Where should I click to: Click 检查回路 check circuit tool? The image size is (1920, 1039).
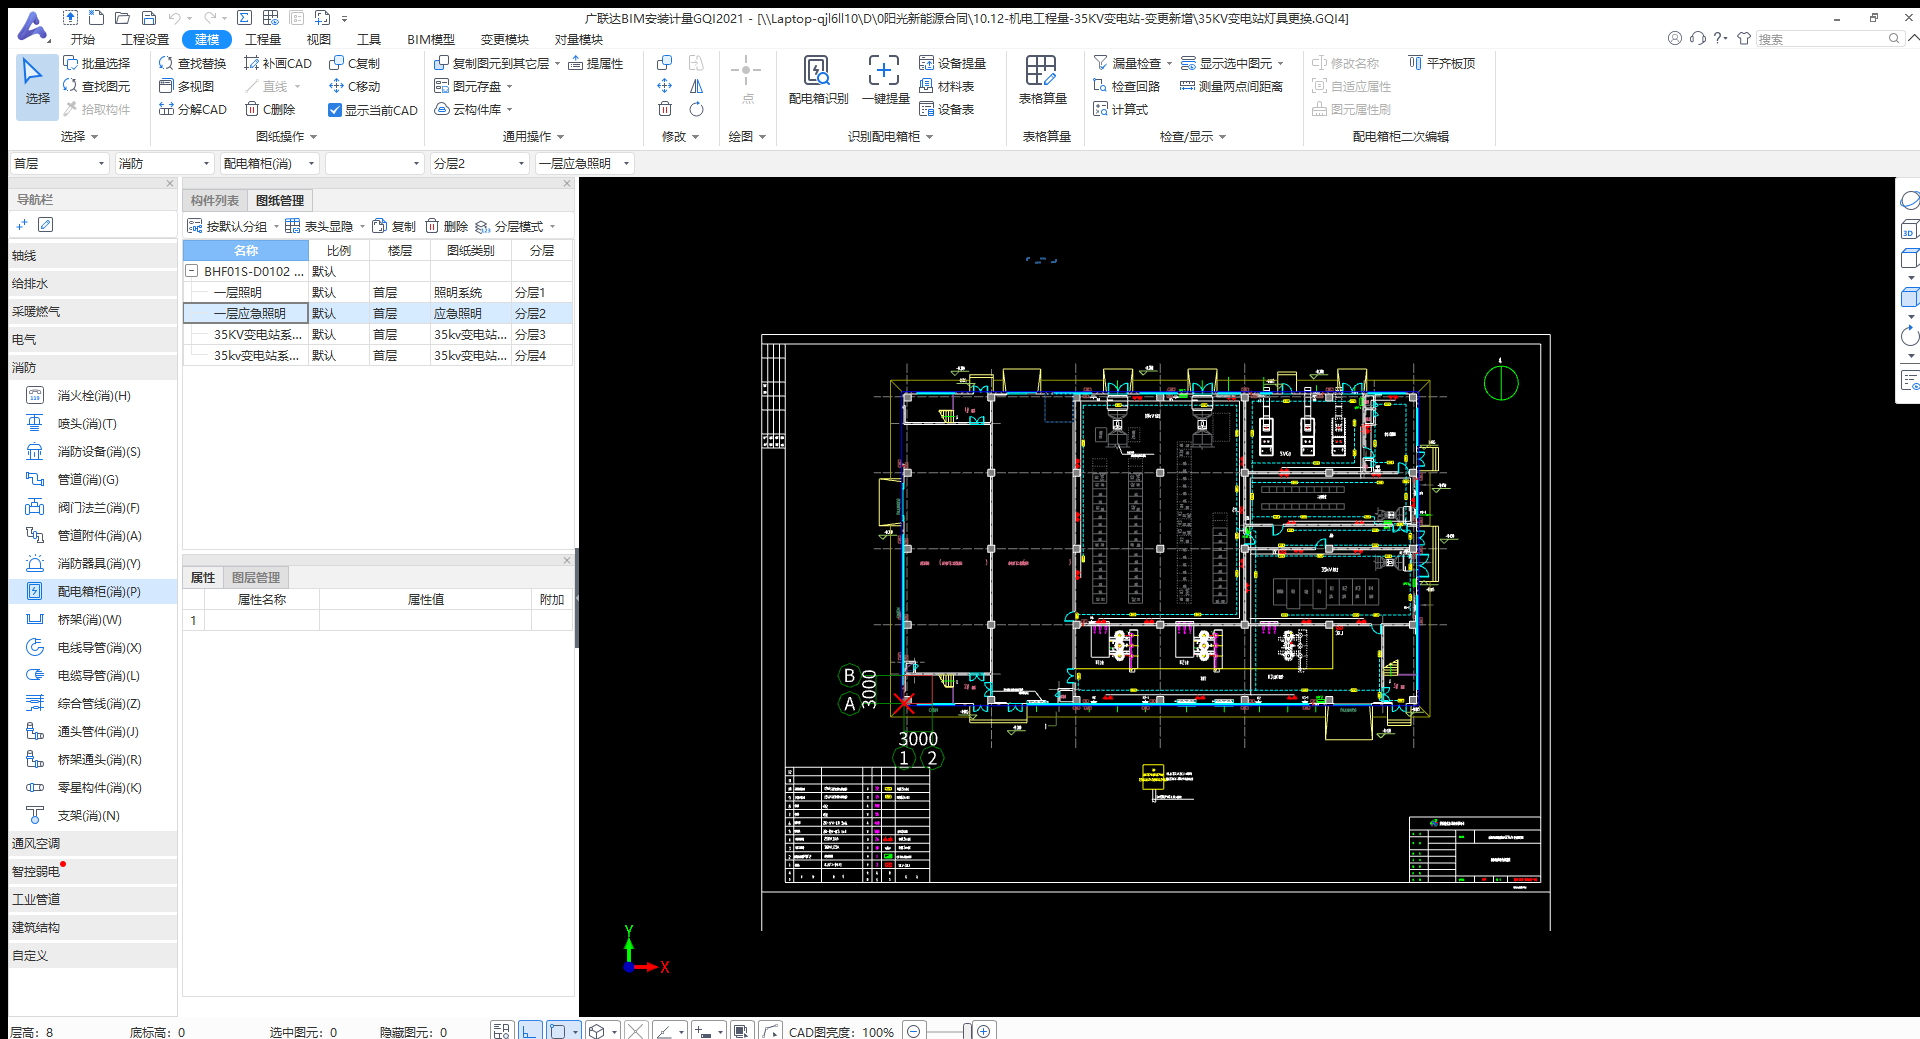pos(1126,86)
